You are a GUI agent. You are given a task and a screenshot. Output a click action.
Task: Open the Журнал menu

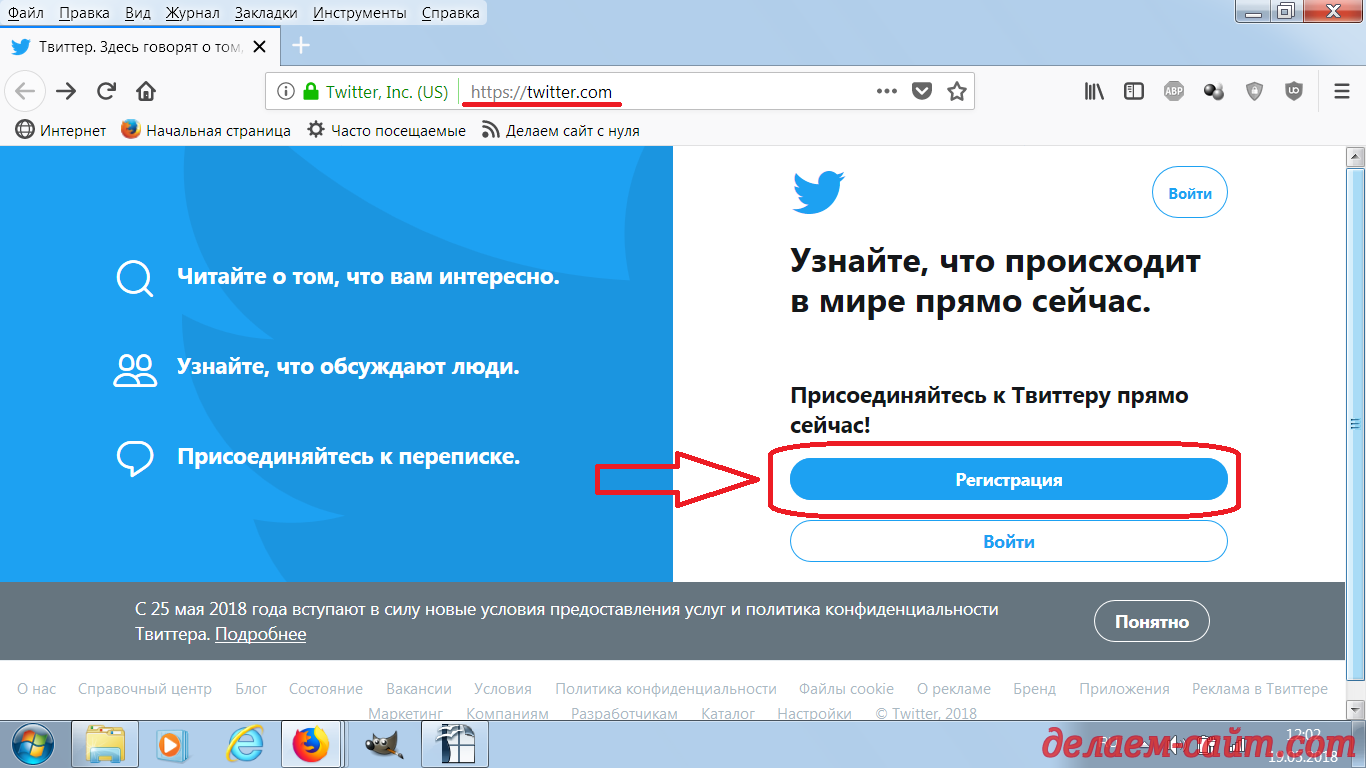coord(193,13)
